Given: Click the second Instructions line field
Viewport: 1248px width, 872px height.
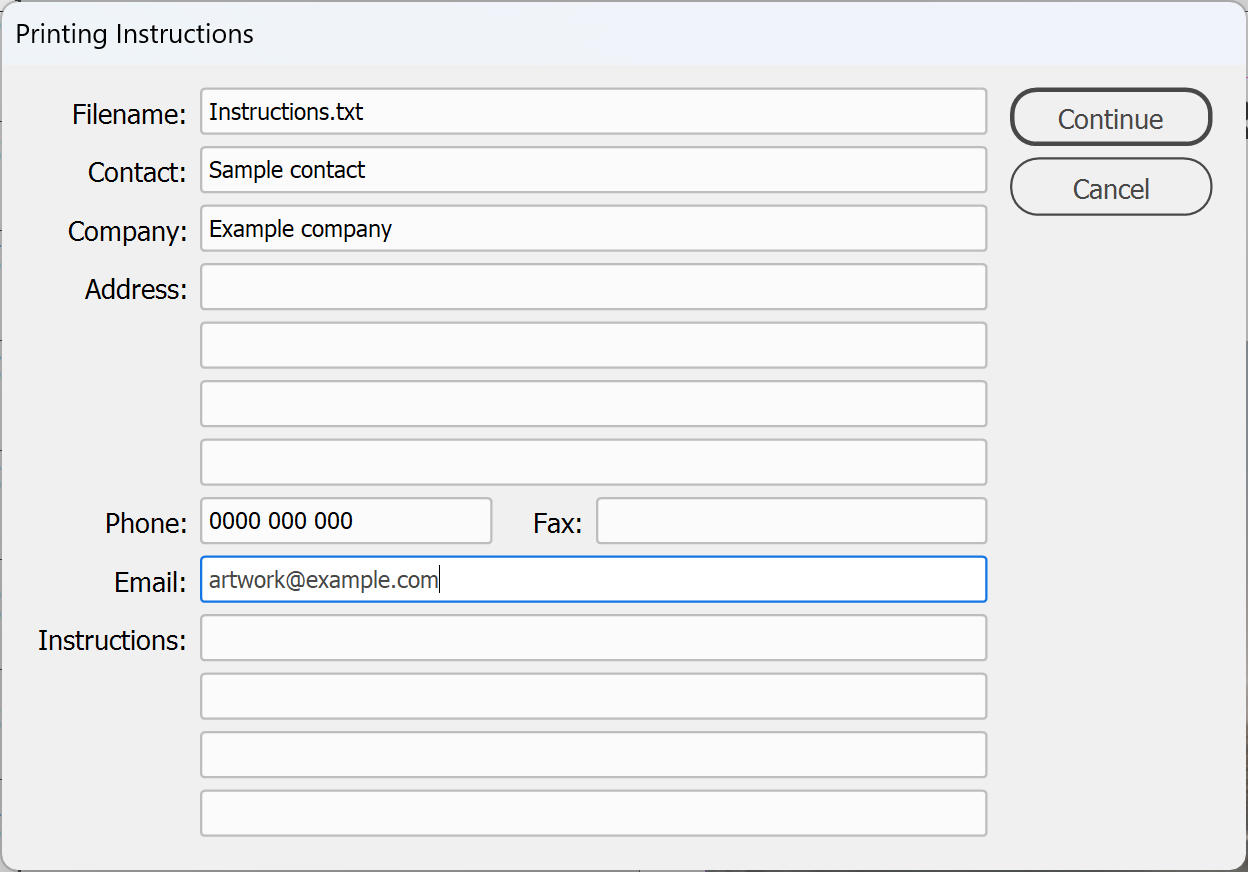Looking at the screenshot, I should (x=594, y=696).
